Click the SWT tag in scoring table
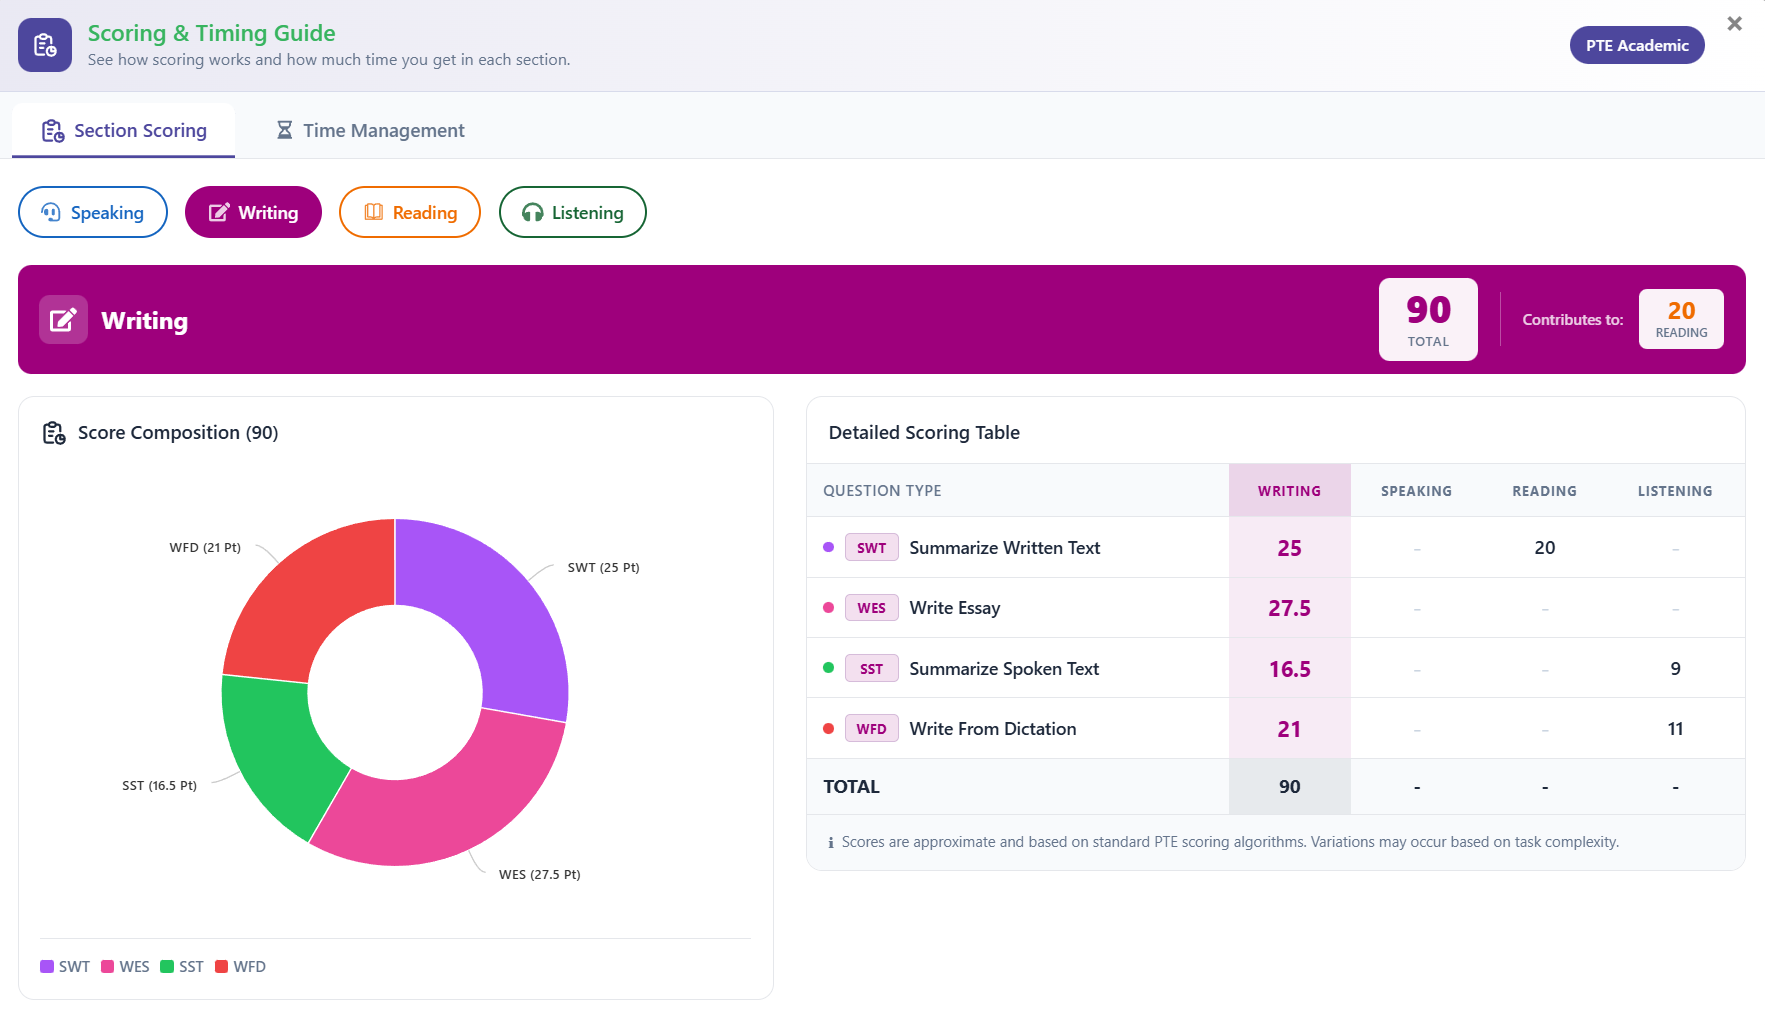This screenshot has width=1765, height=1025. [871, 548]
